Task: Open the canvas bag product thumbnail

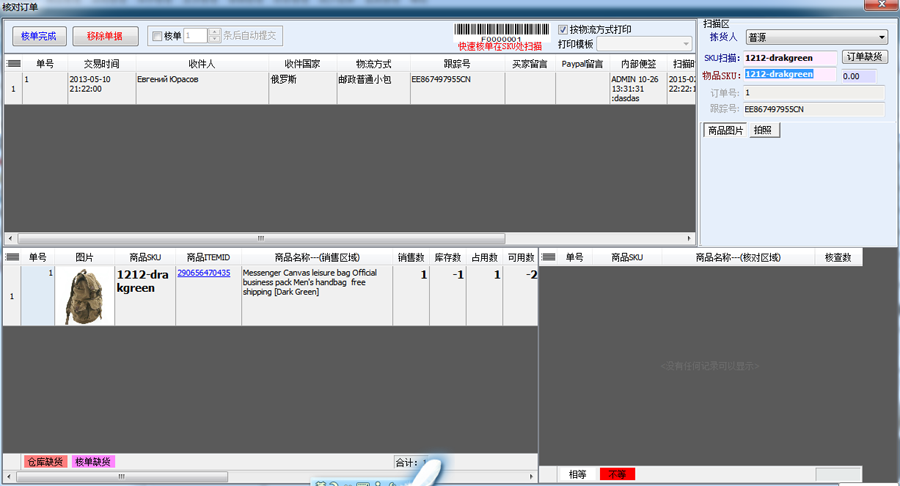Action: click(x=84, y=295)
